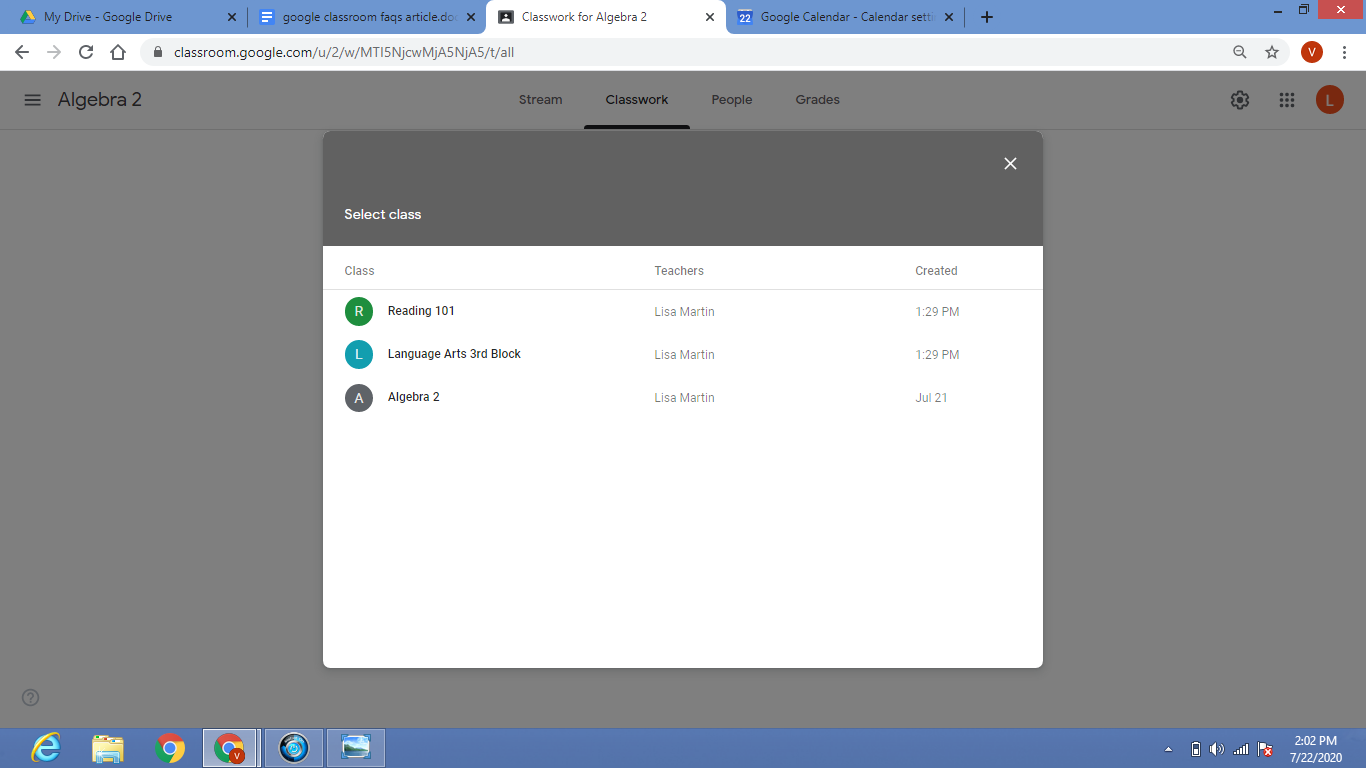Open the Chrome profile V avatar
1366x768 pixels.
(x=1312, y=52)
